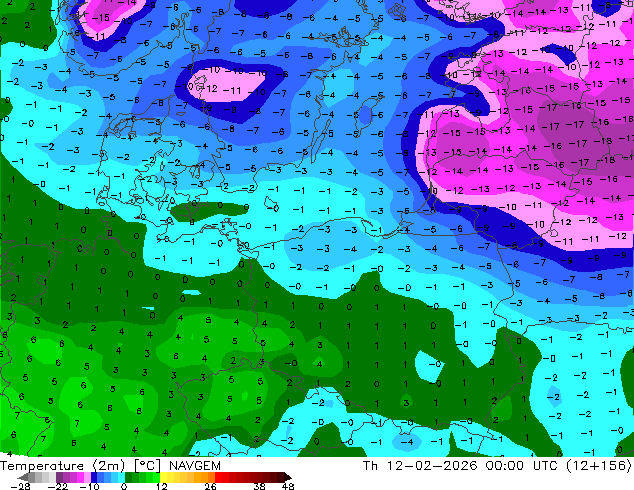Click the '12' legend scale label

click(162, 486)
